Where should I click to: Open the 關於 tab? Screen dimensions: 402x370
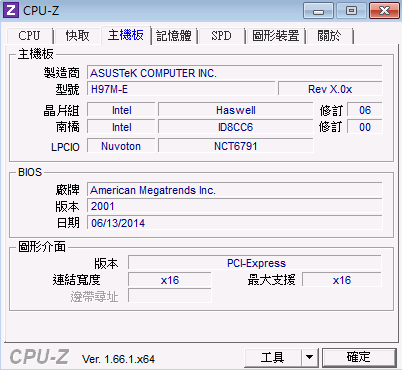tap(329, 36)
